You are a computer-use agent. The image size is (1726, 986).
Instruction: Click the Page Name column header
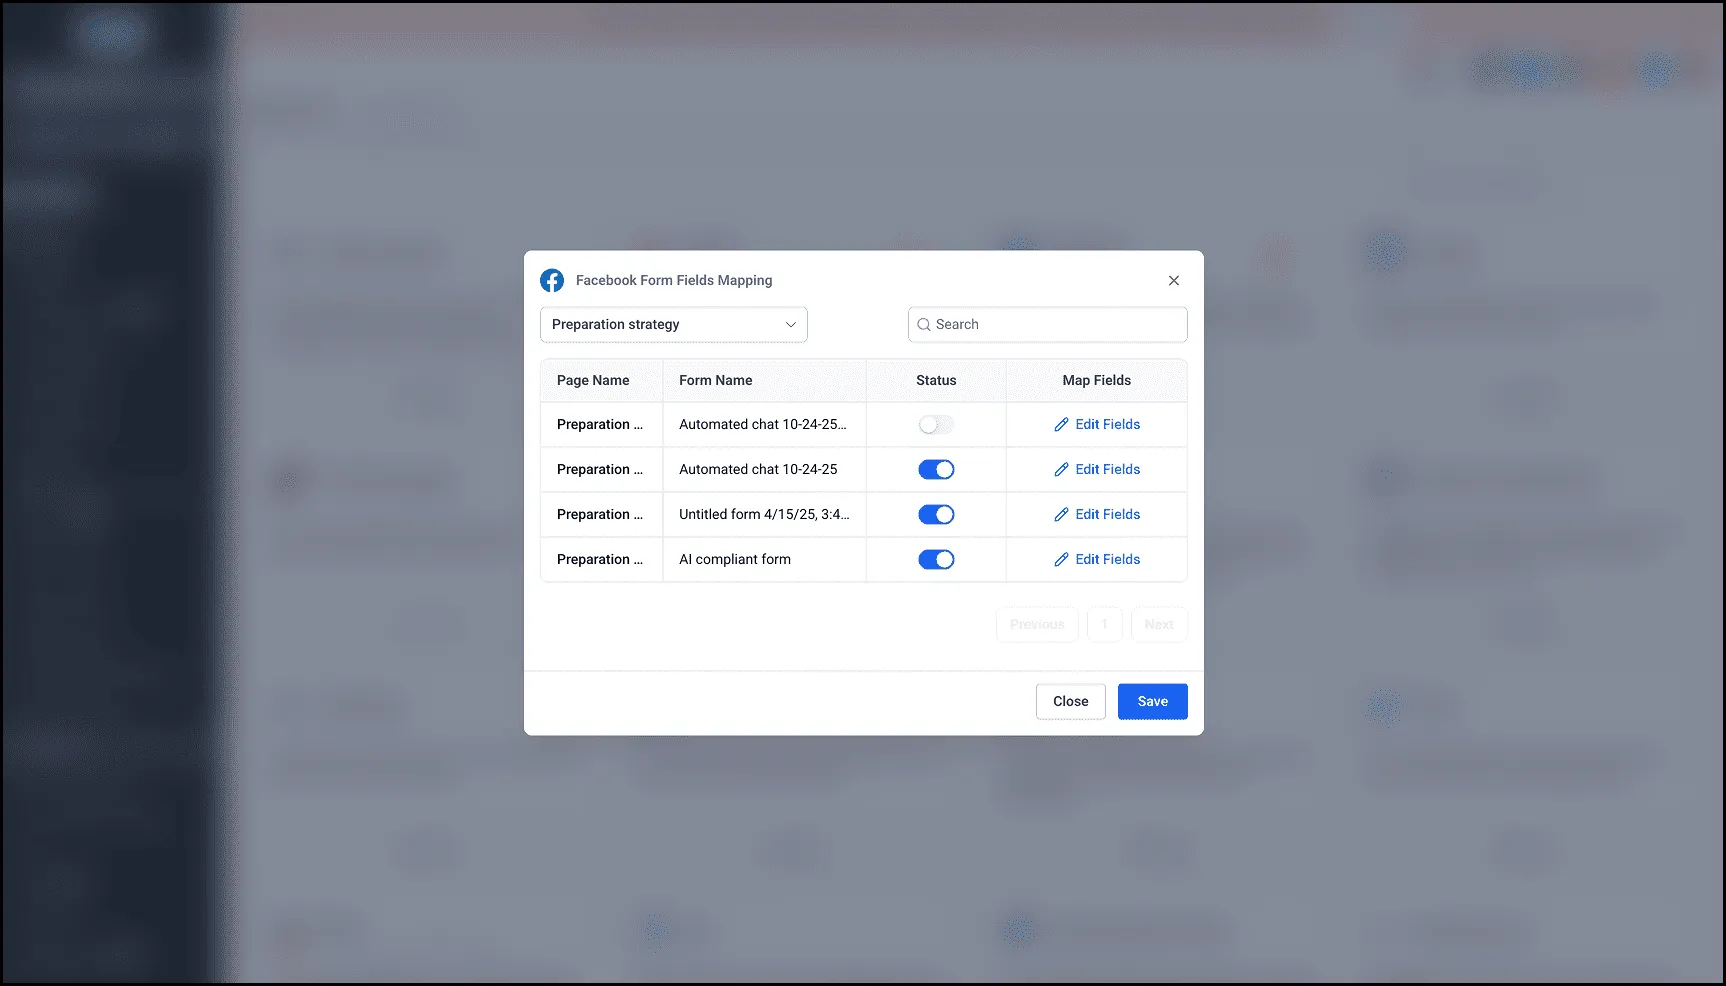[x=593, y=381]
